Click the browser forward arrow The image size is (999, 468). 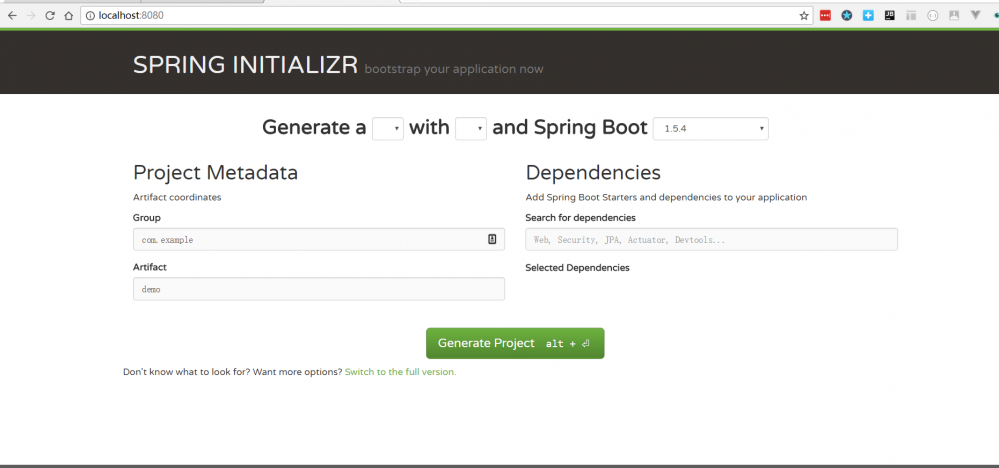[31, 16]
